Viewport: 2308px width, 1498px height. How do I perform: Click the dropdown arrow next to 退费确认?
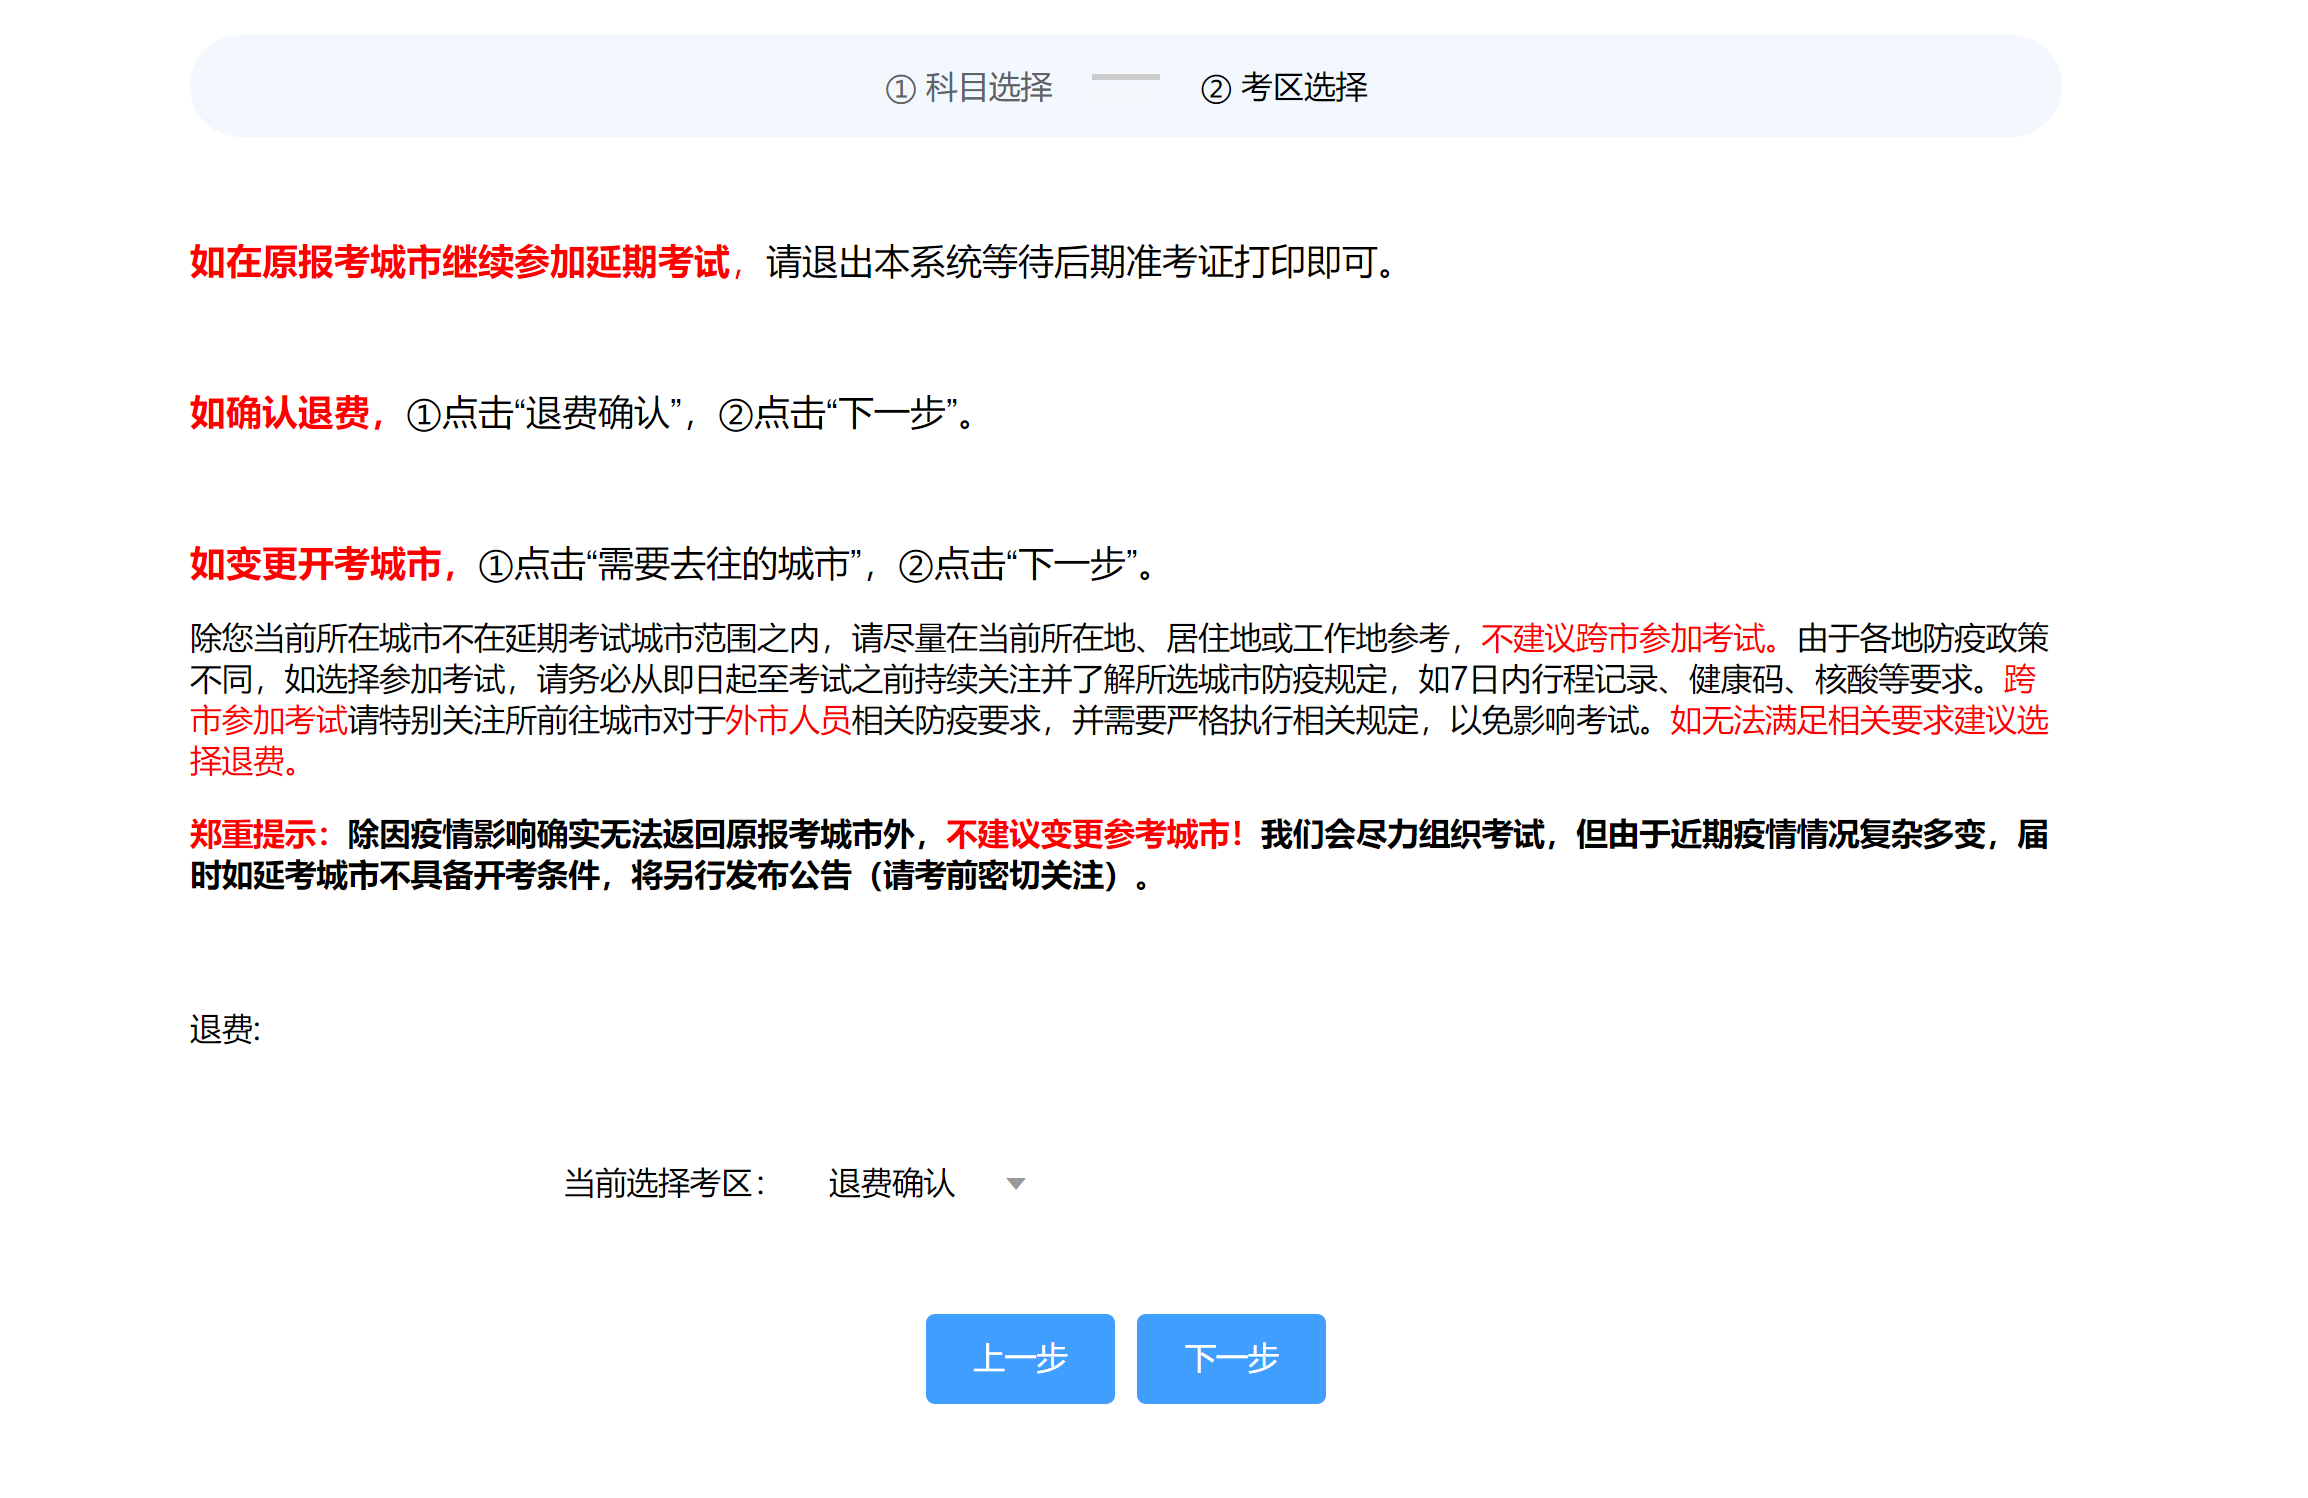(x=1016, y=1184)
